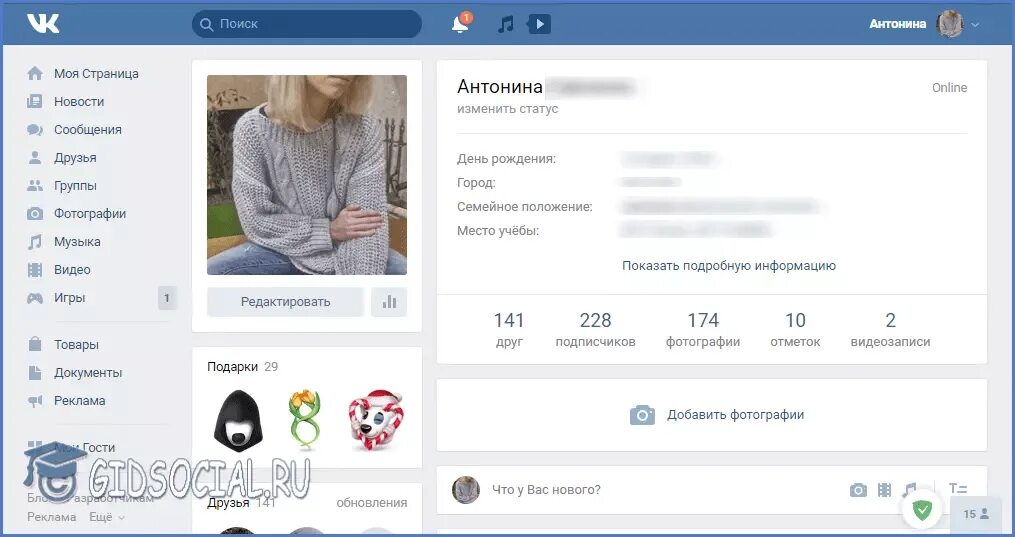1015x537 pixels.
Task: Open Фотографии in the sidebar
Action: [x=90, y=214]
